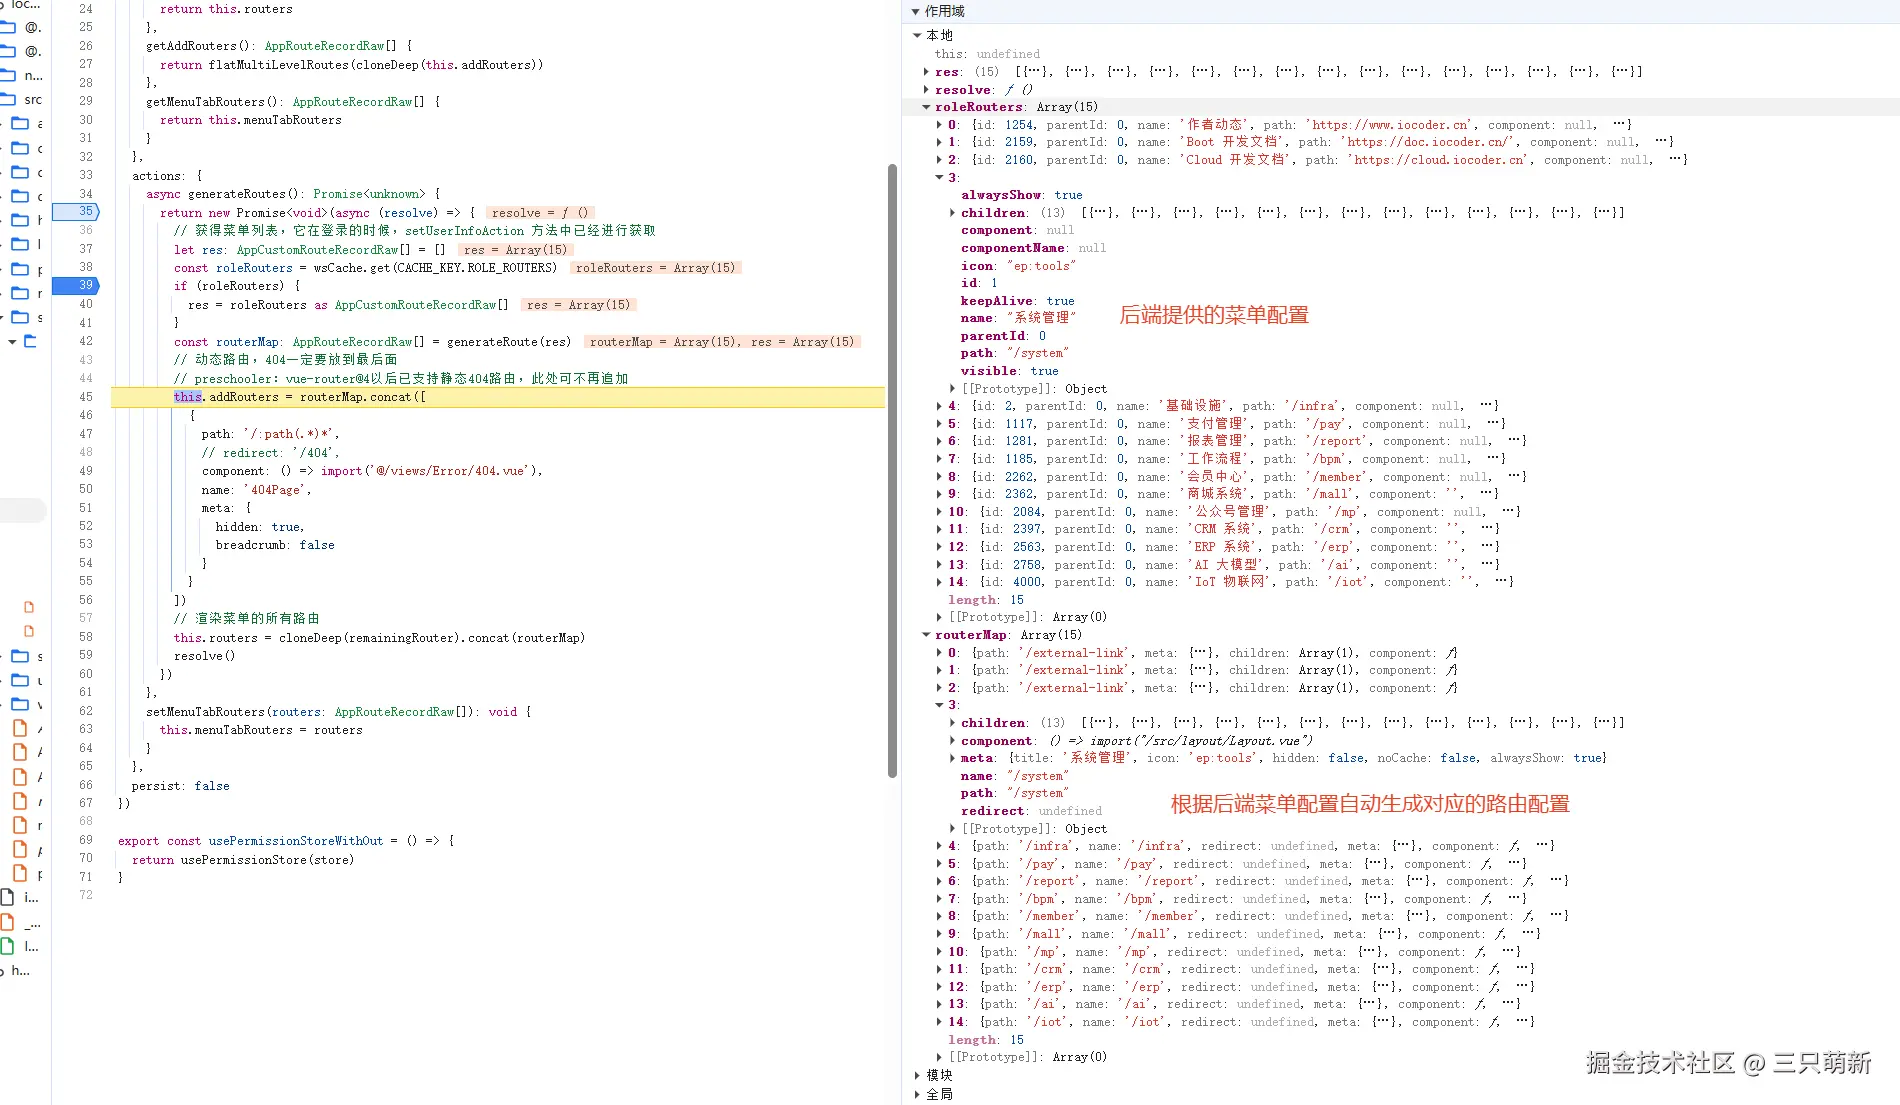Image resolution: width=1900 pixels, height=1105 pixels.
Task: Expand routerMap item with path '/crm'
Action: pos(939,969)
